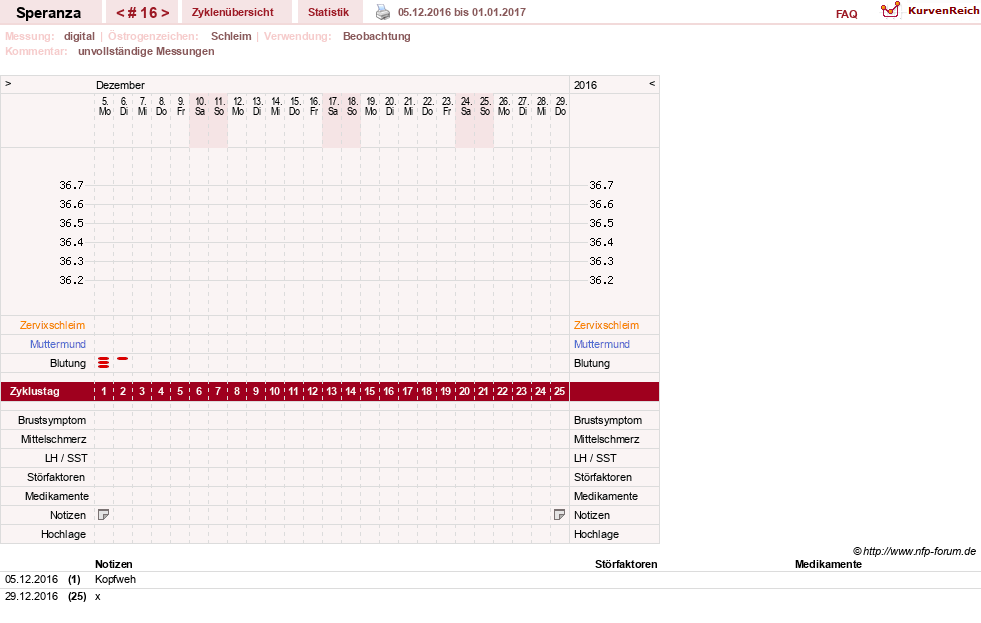Viewport: 981px width, 623px height.
Task: Click the note row dated 29.12.2016
Action: (x=490, y=597)
